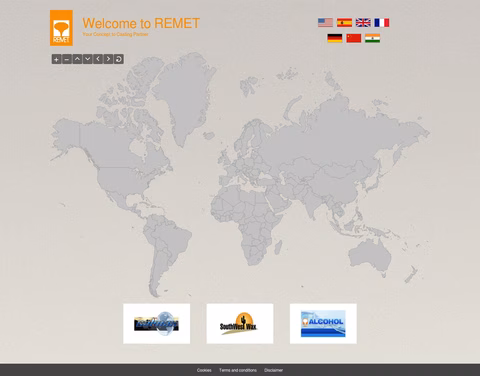
Task: Click Madagascar on the map
Action: [278, 247]
